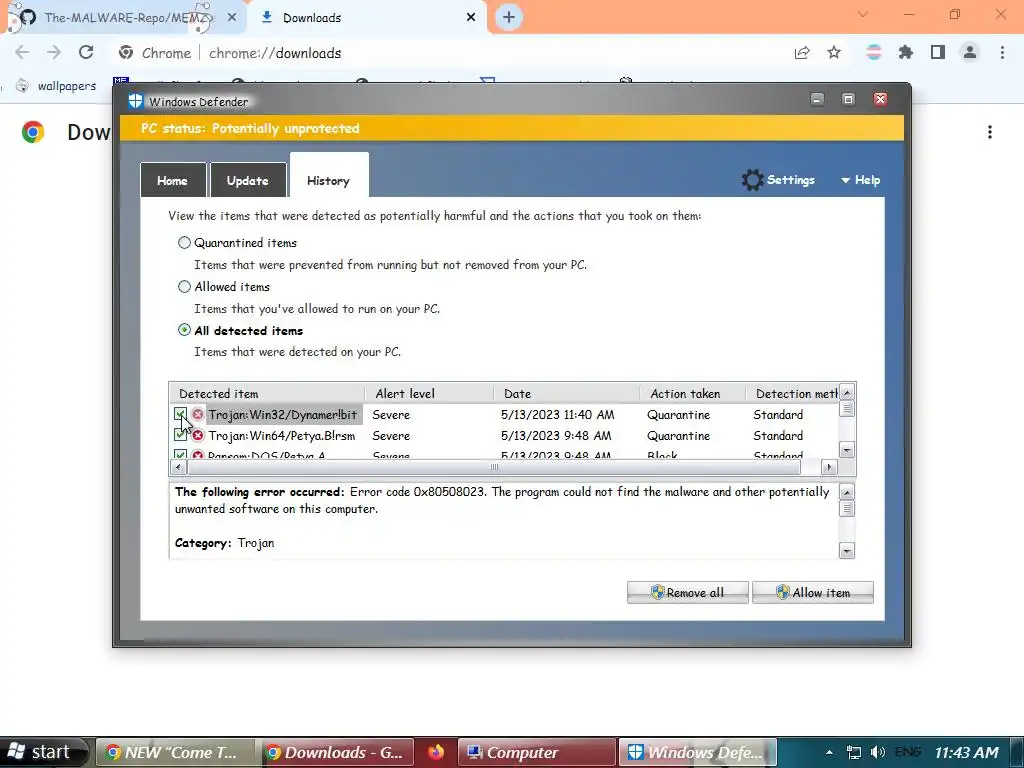Image resolution: width=1024 pixels, height=768 pixels.
Task: Click the Chrome back arrow
Action: 22,53
